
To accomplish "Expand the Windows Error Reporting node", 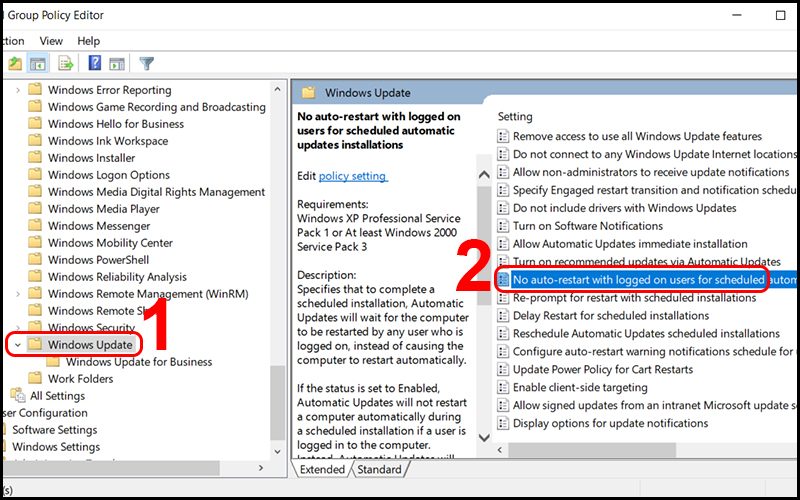I will (20, 90).
